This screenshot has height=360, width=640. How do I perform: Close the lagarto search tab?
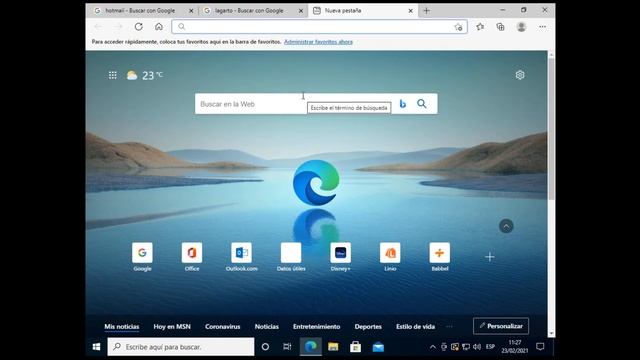(301, 11)
